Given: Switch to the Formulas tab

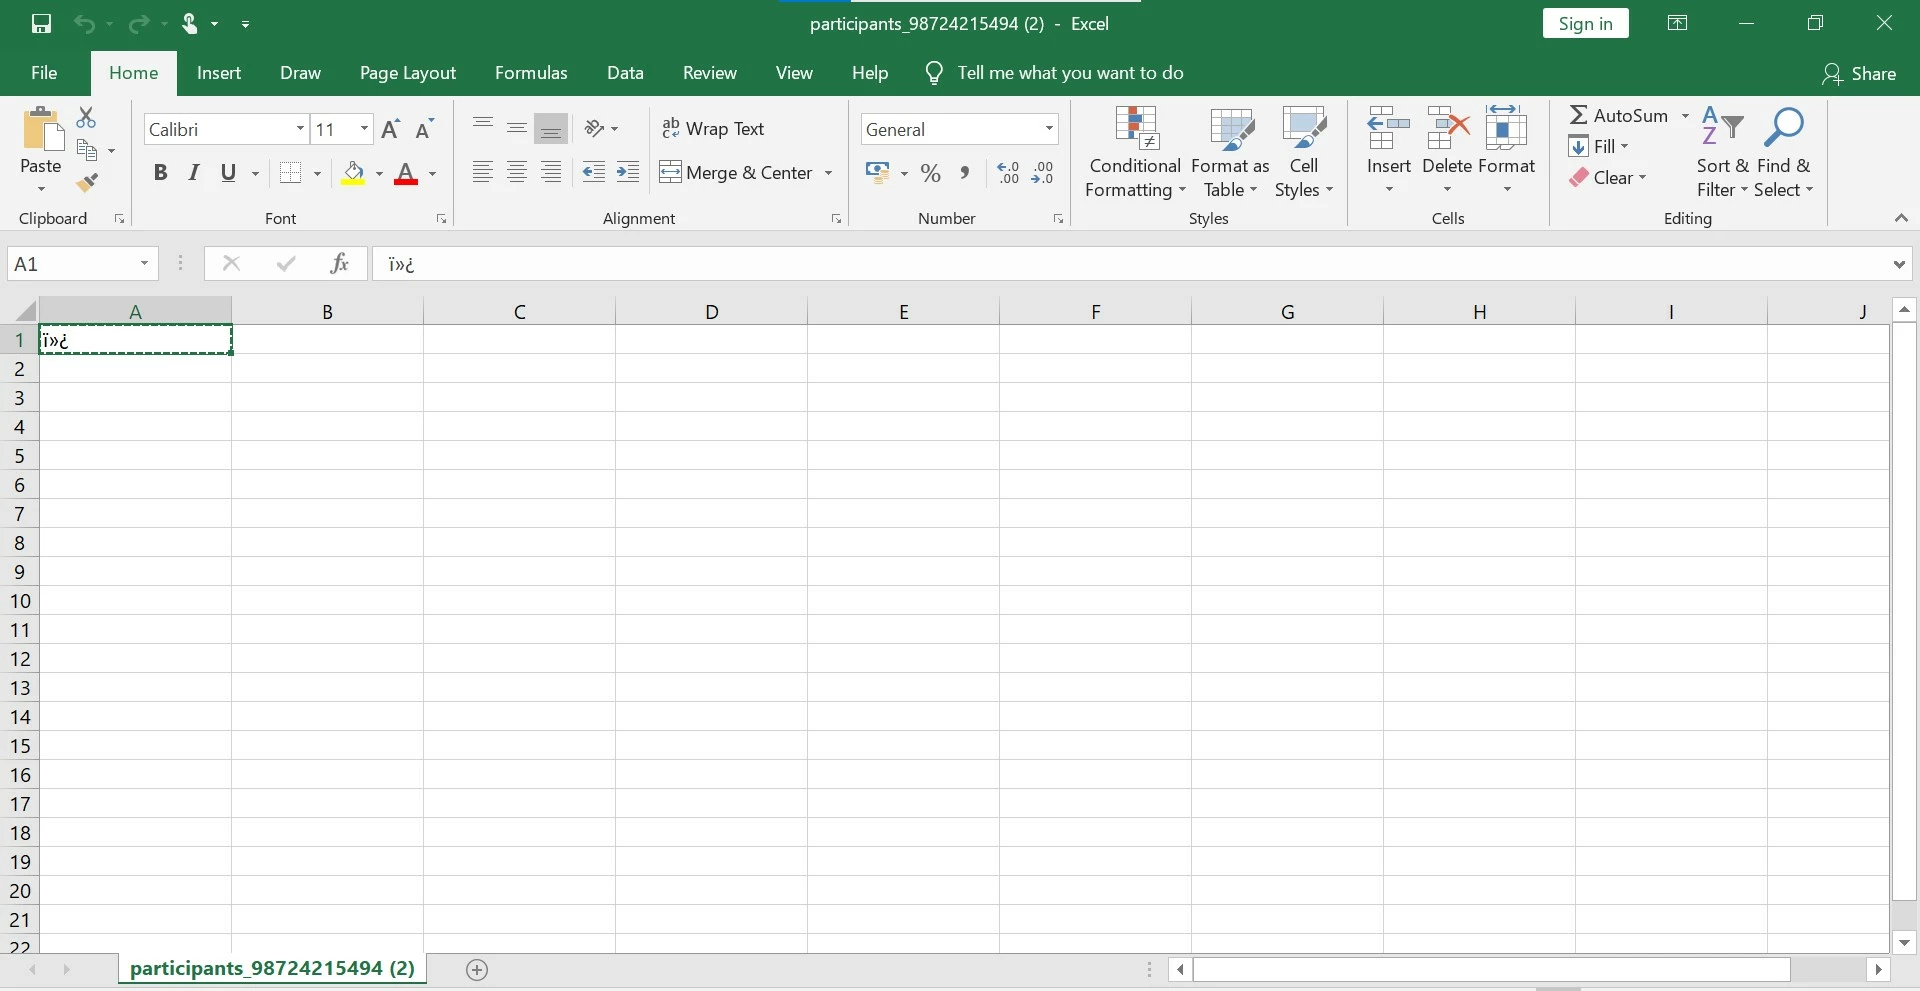Looking at the screenshot, I should [531, 73].
